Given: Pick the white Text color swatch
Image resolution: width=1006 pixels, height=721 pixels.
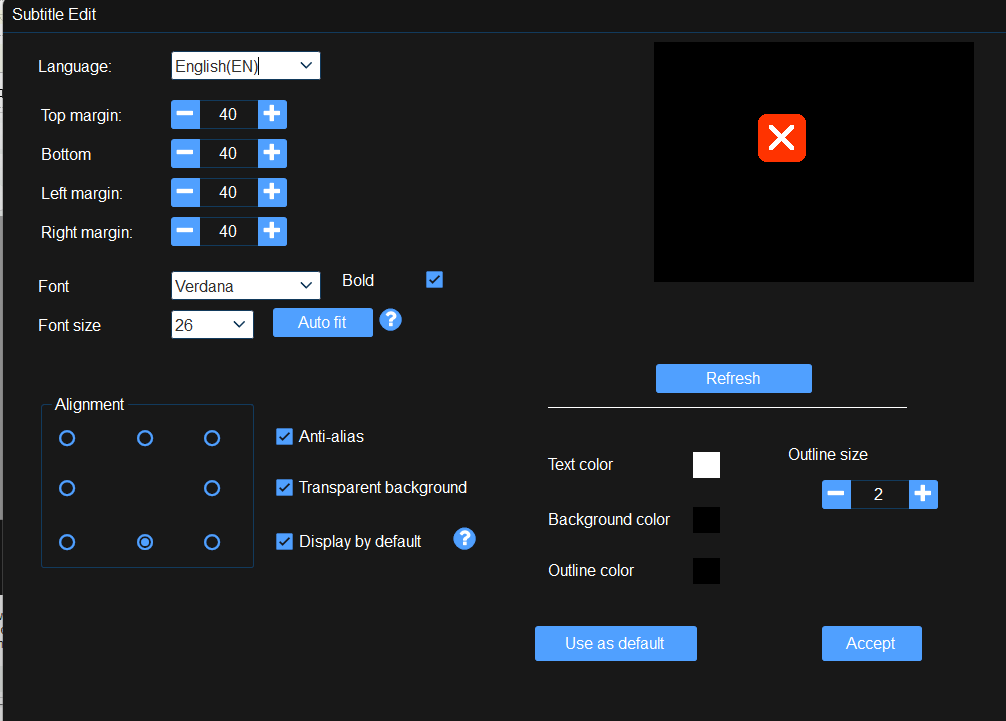Looking at the screenshot, I should pyautogui.click(x=706, y=465).
